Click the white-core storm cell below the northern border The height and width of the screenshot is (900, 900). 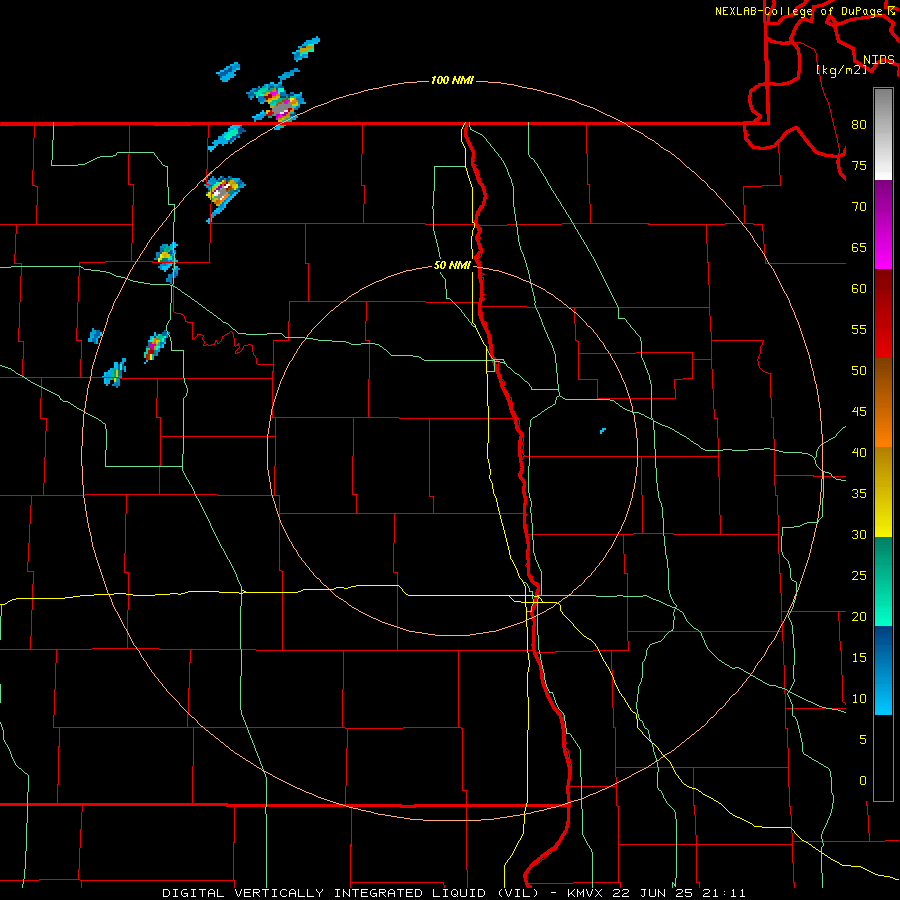coord(223,193)
